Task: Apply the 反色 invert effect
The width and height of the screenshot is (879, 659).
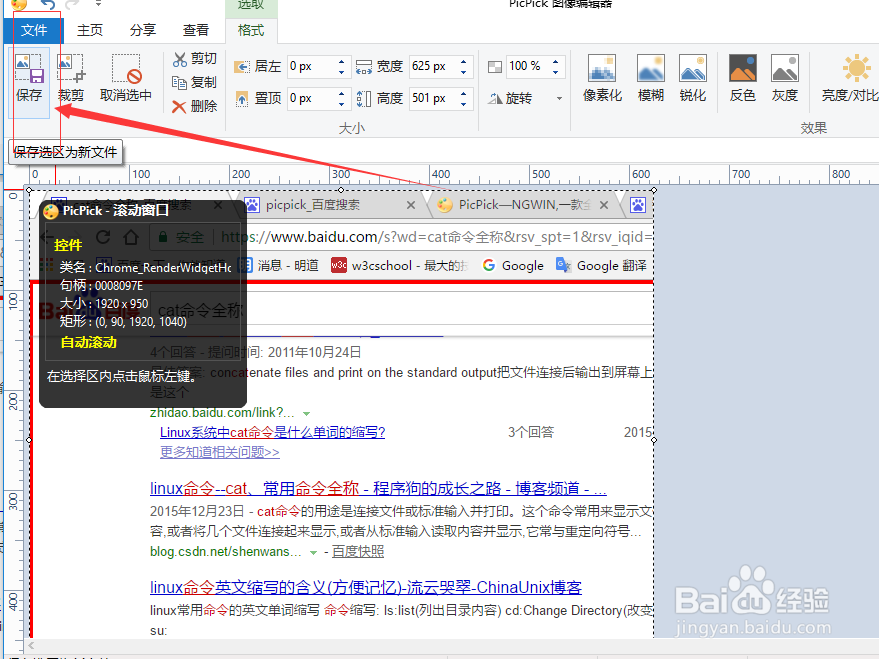Action: (743, 78)
